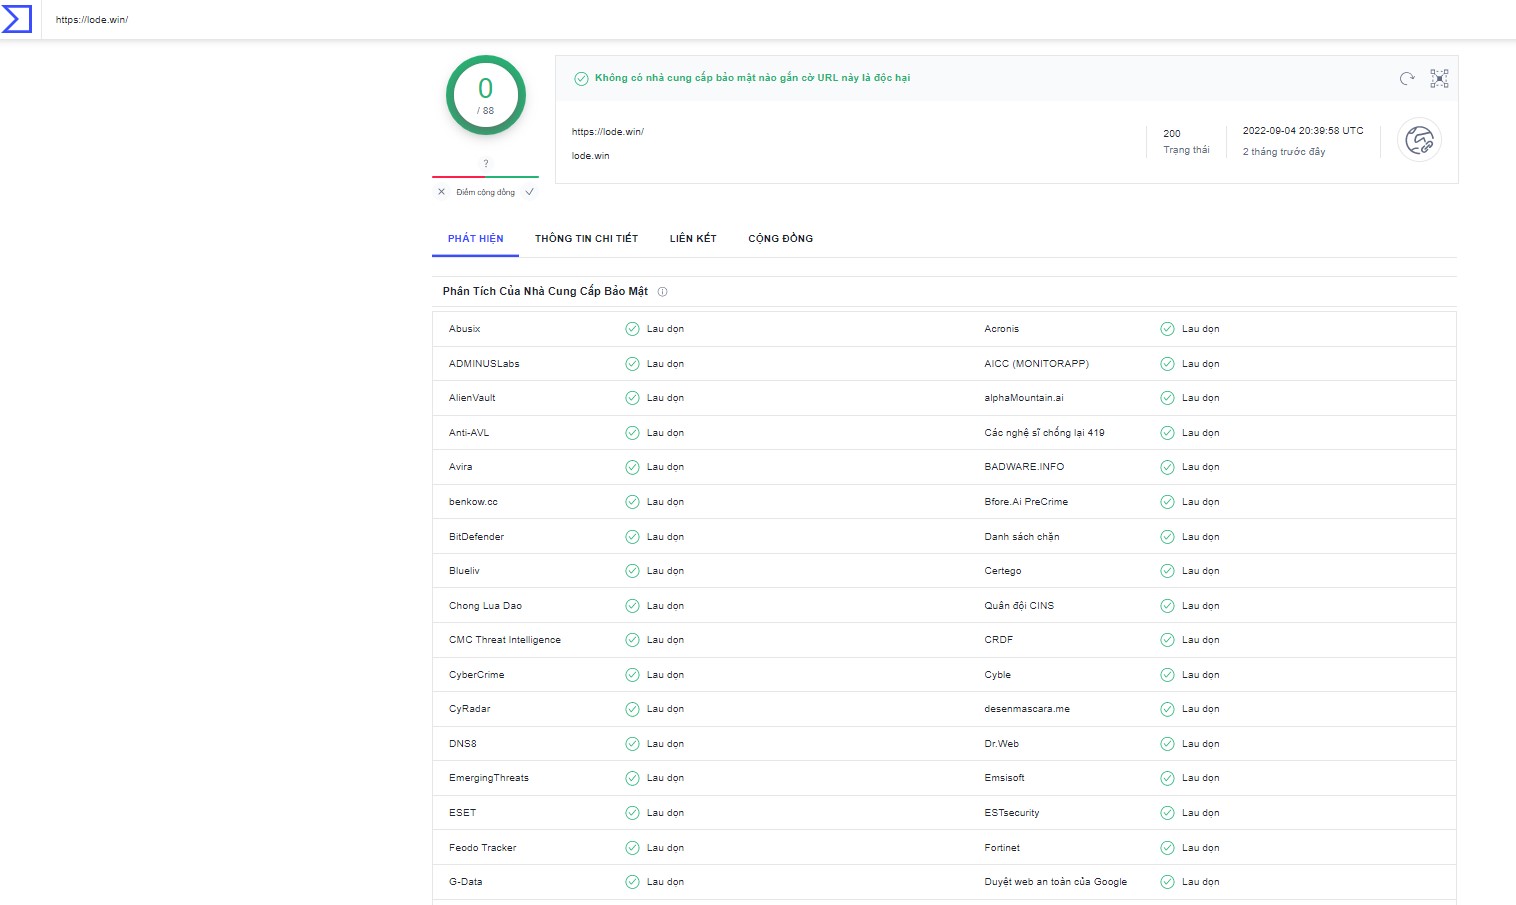Click the check icon in Cyble row

coord(1167,675)
